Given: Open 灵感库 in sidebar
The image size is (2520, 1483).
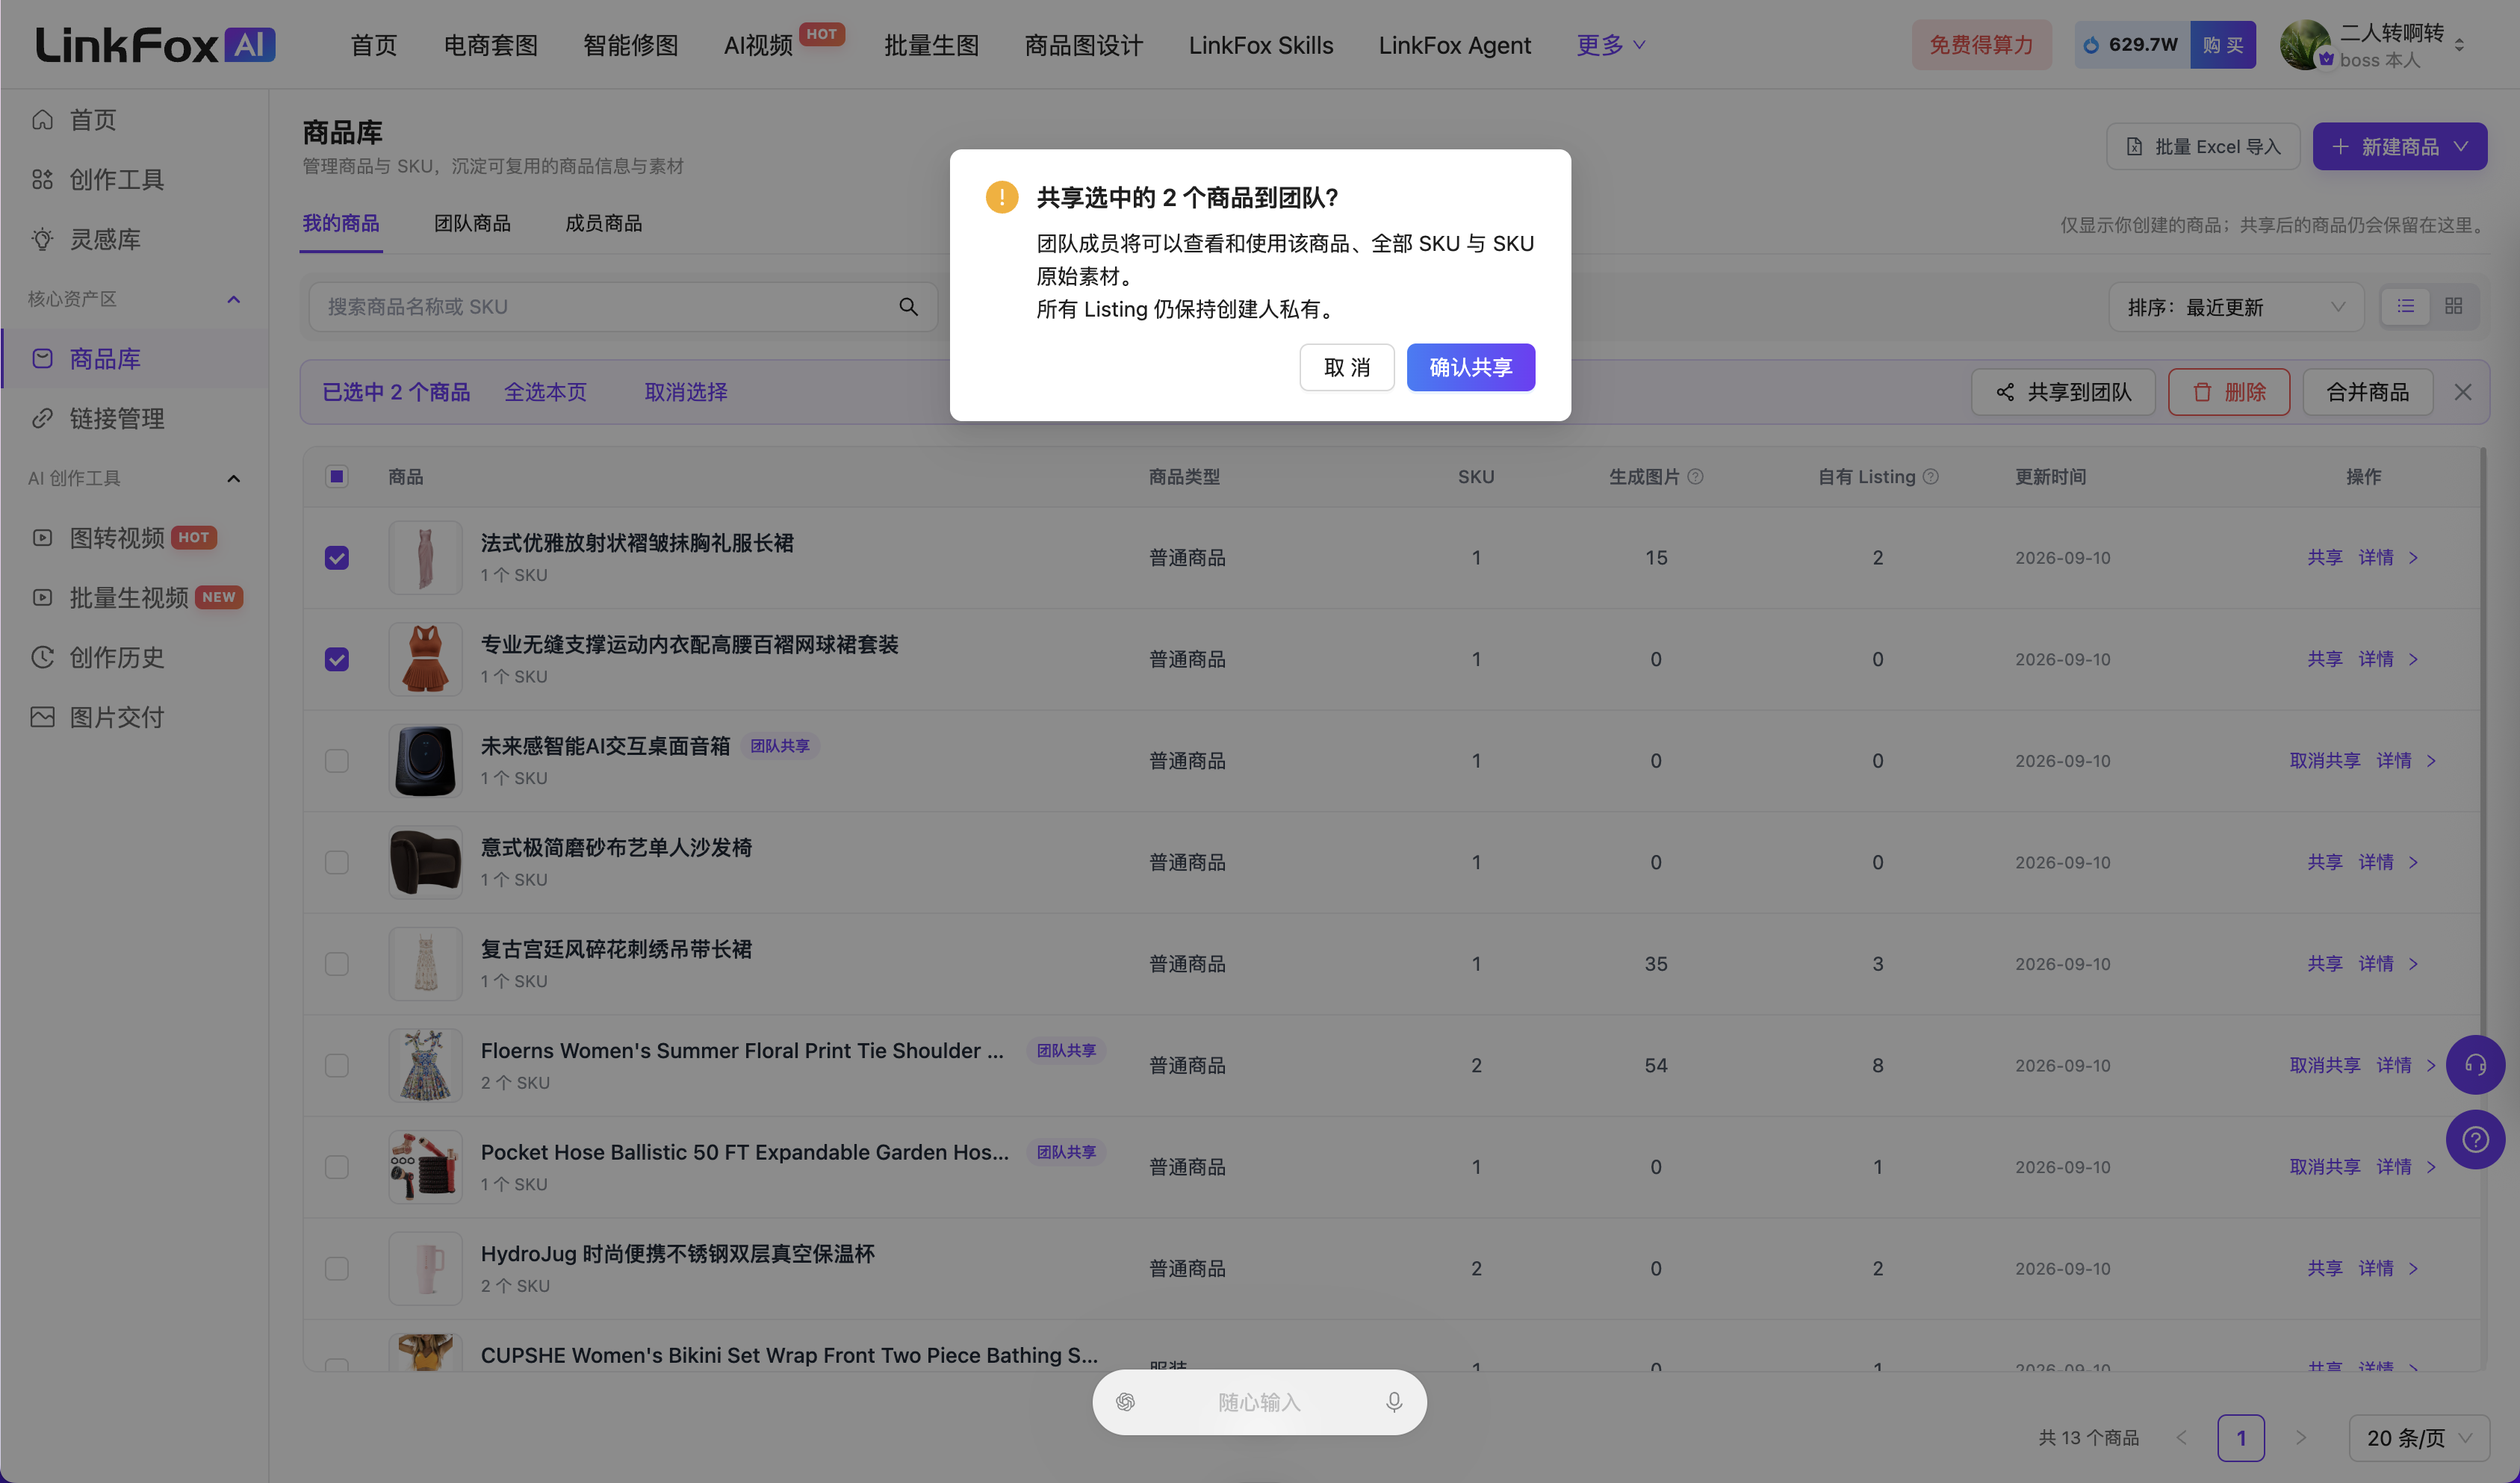Looking at the screenshot, I should (x=134, y=239).
